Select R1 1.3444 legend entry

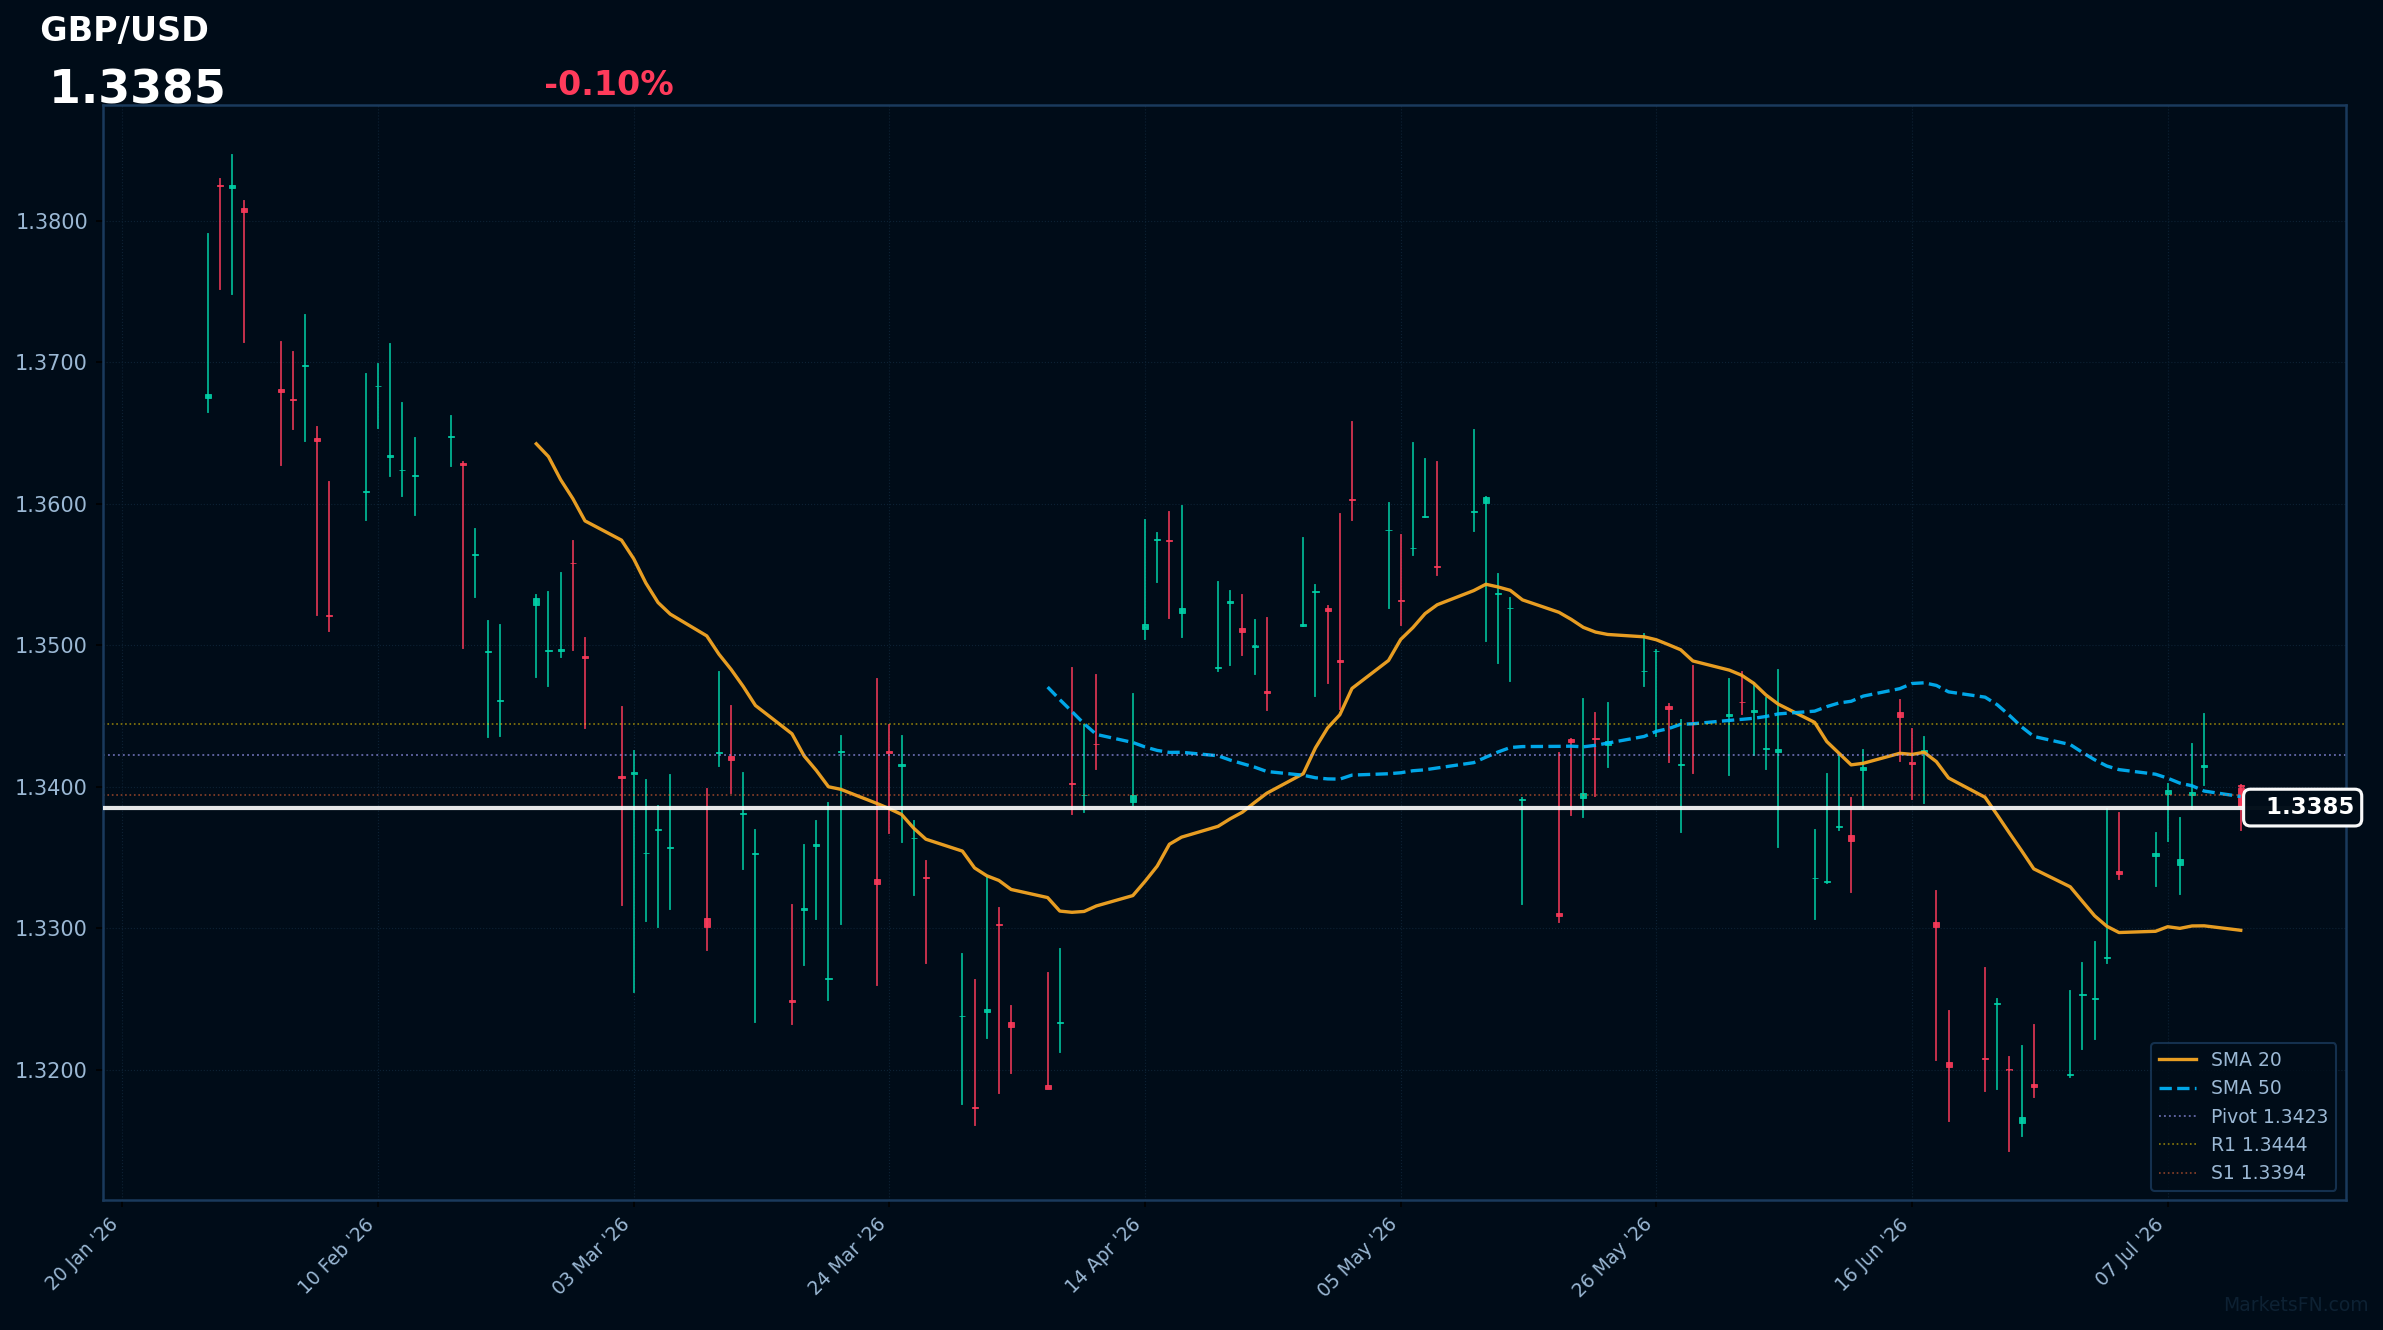pos(2232,1144)
